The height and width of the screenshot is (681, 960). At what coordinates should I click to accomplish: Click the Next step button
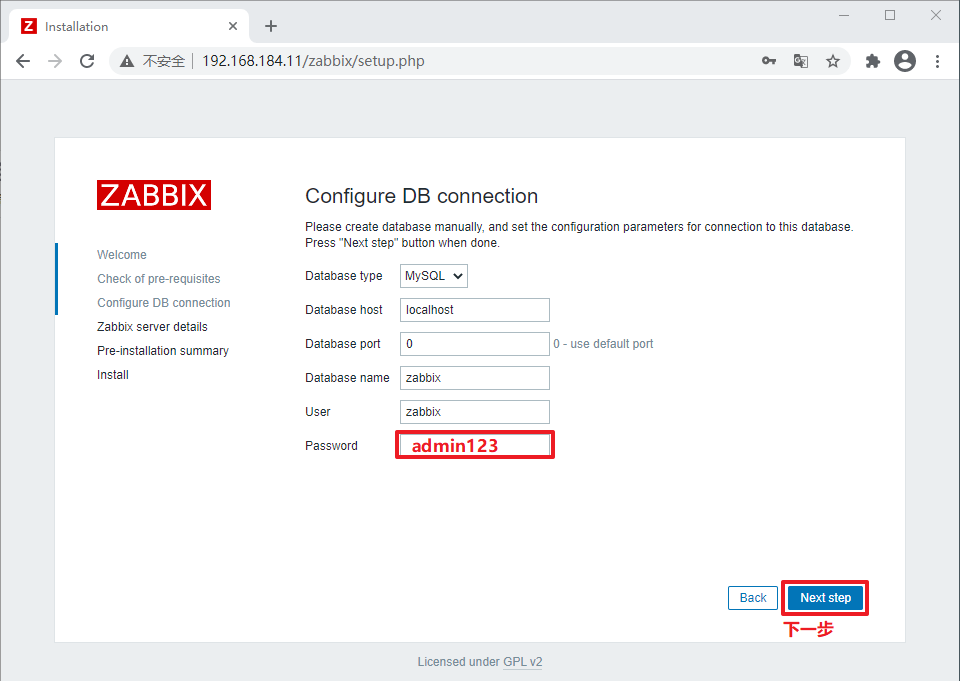[825, 598]
